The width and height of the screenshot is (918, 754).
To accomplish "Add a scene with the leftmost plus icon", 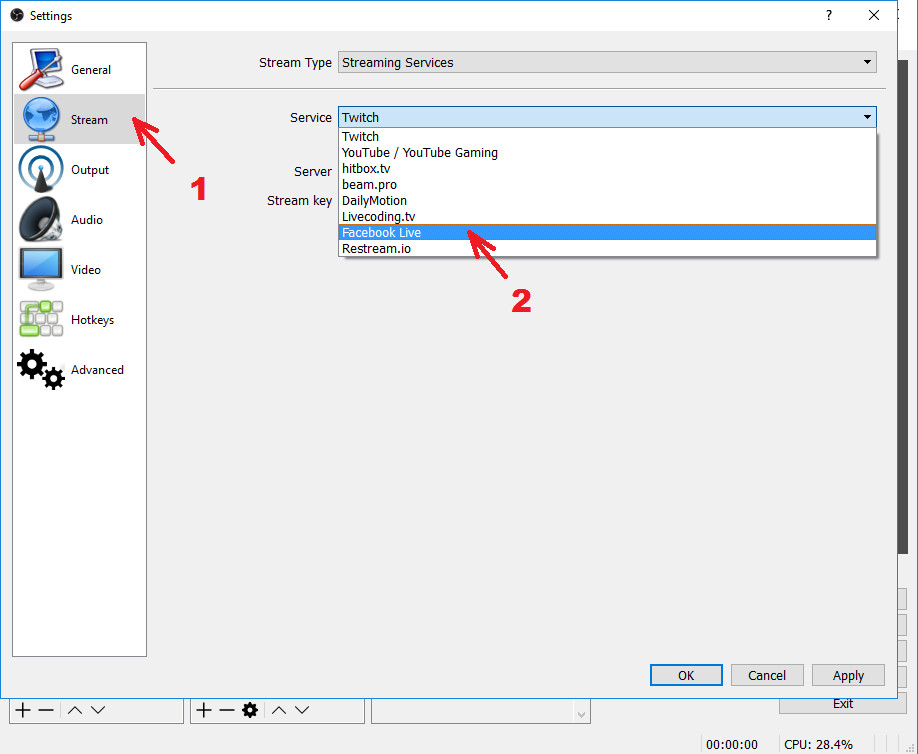I will (23, 710).
